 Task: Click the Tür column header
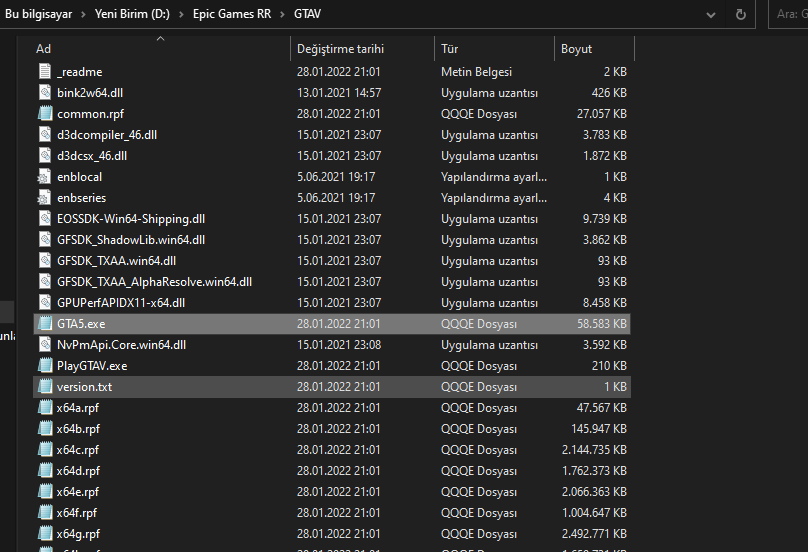pos(450,49)
